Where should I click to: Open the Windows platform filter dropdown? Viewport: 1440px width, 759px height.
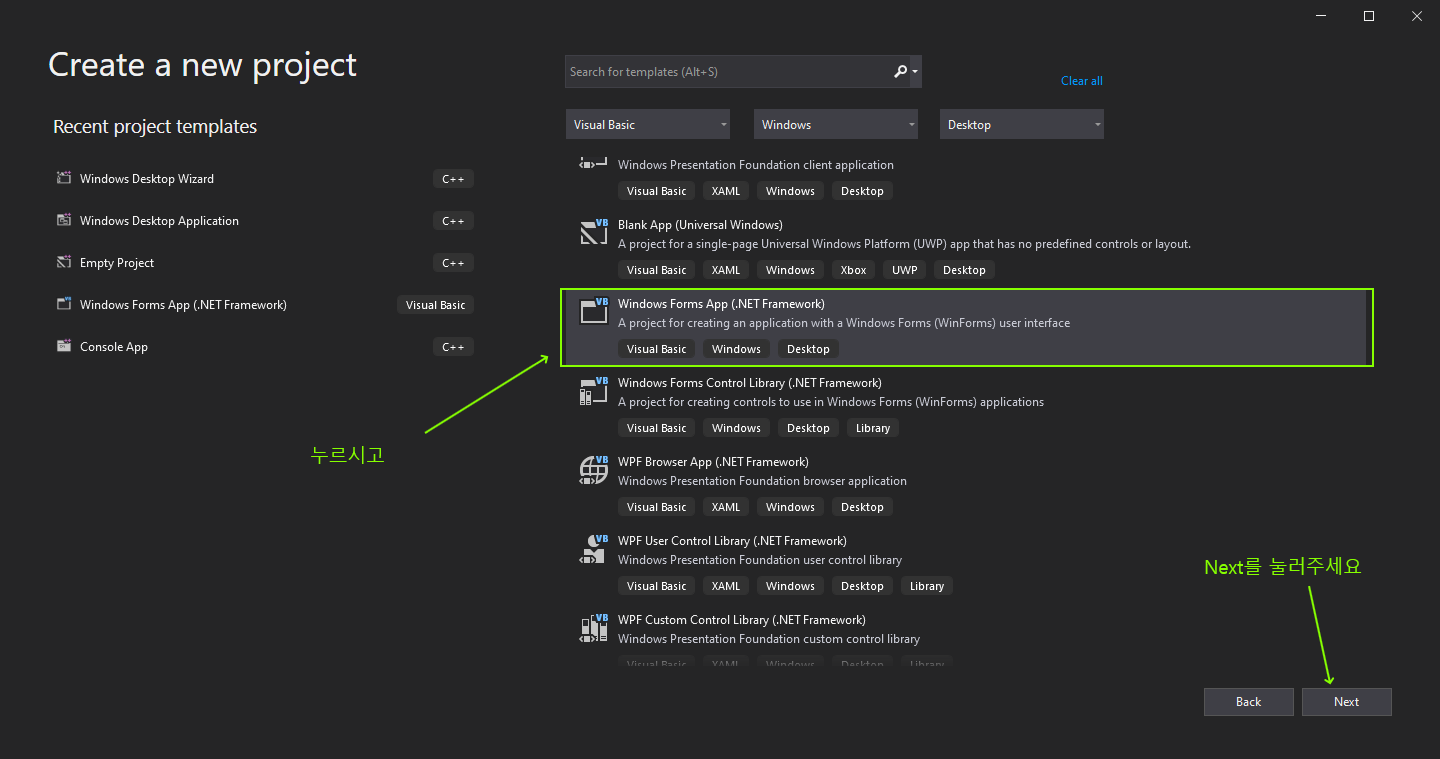[x=836, y=124]
